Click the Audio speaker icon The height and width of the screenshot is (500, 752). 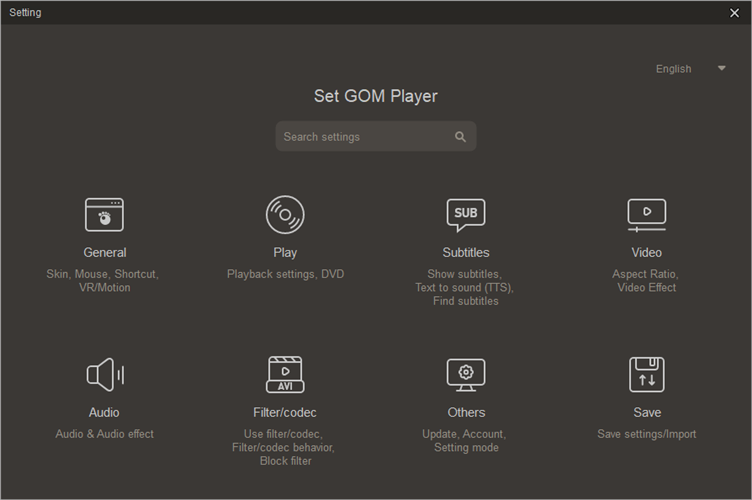[104, 375]
